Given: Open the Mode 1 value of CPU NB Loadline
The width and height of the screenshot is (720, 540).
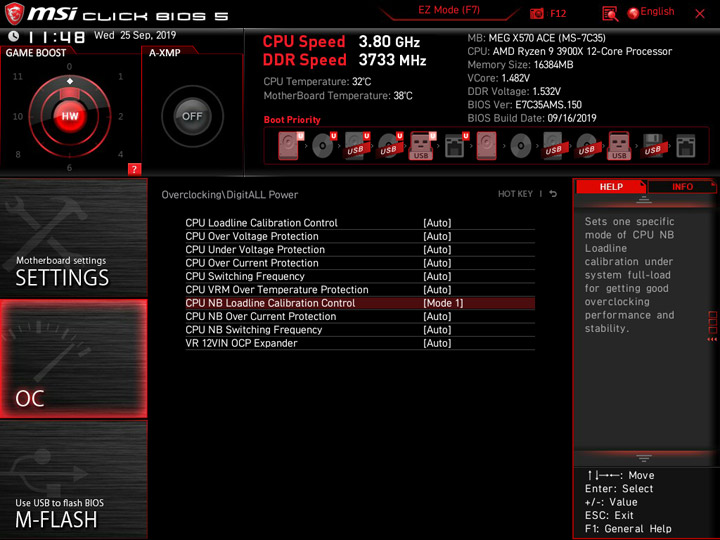Looking at the screenshot, I should [443, 303].
